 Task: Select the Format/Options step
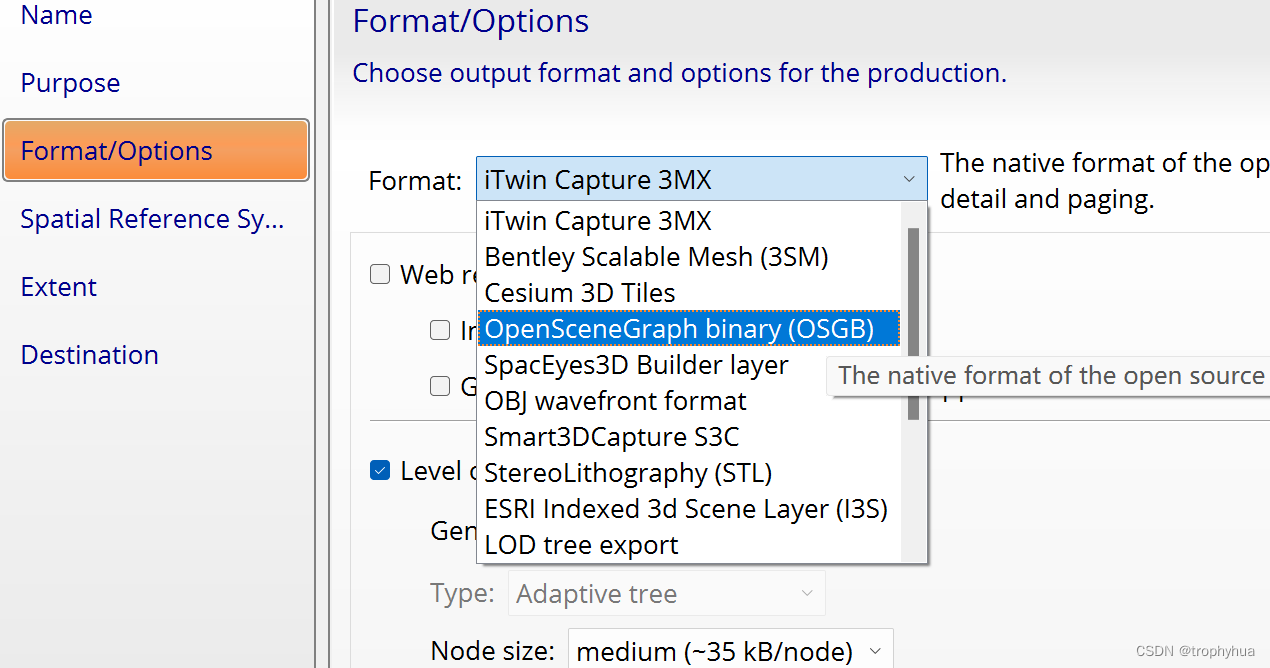click(156, 151)
